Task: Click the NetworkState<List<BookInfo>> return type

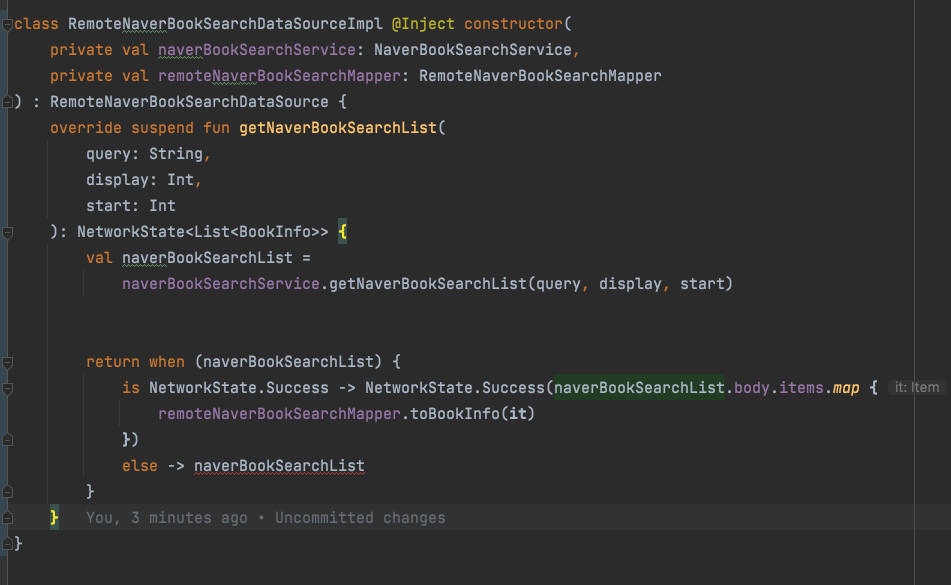Action: coord(203,232)
